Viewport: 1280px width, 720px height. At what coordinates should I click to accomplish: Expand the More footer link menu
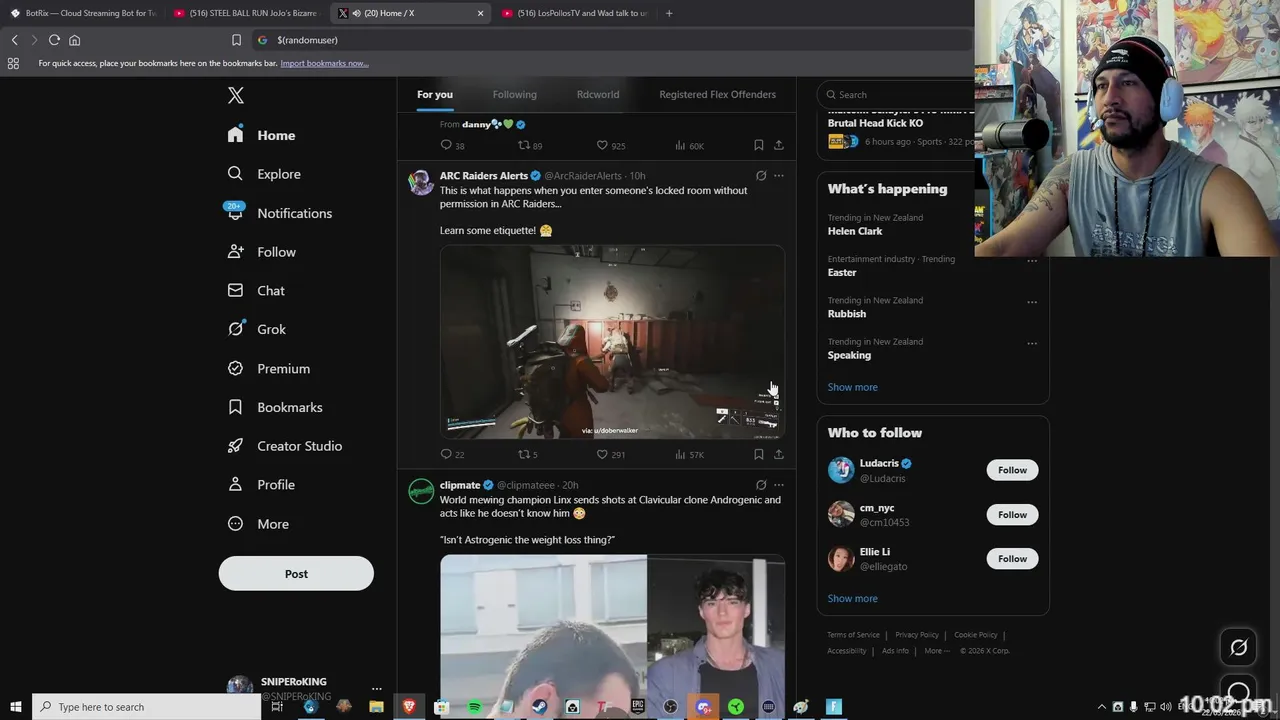coord(936,651)
